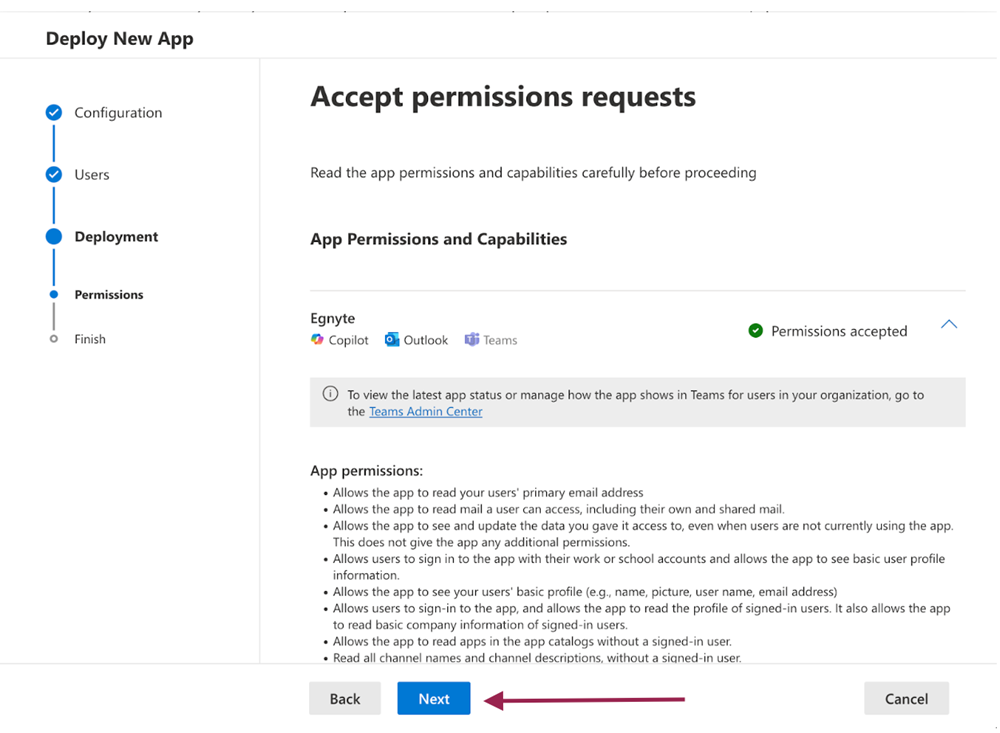
Task: Select the Configuration step label
Action: (118, 113)
